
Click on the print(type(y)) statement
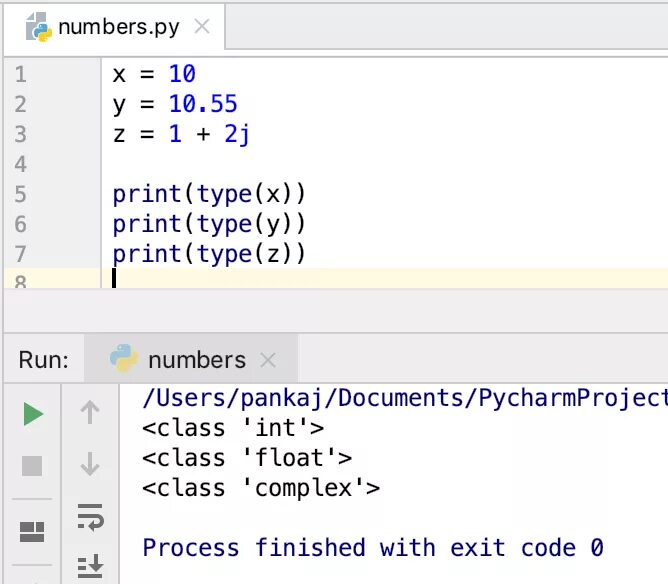tap(209, 224)
